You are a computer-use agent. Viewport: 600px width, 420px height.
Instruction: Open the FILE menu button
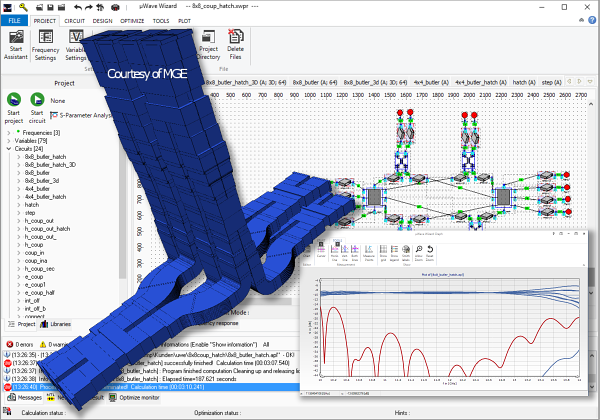14,19
